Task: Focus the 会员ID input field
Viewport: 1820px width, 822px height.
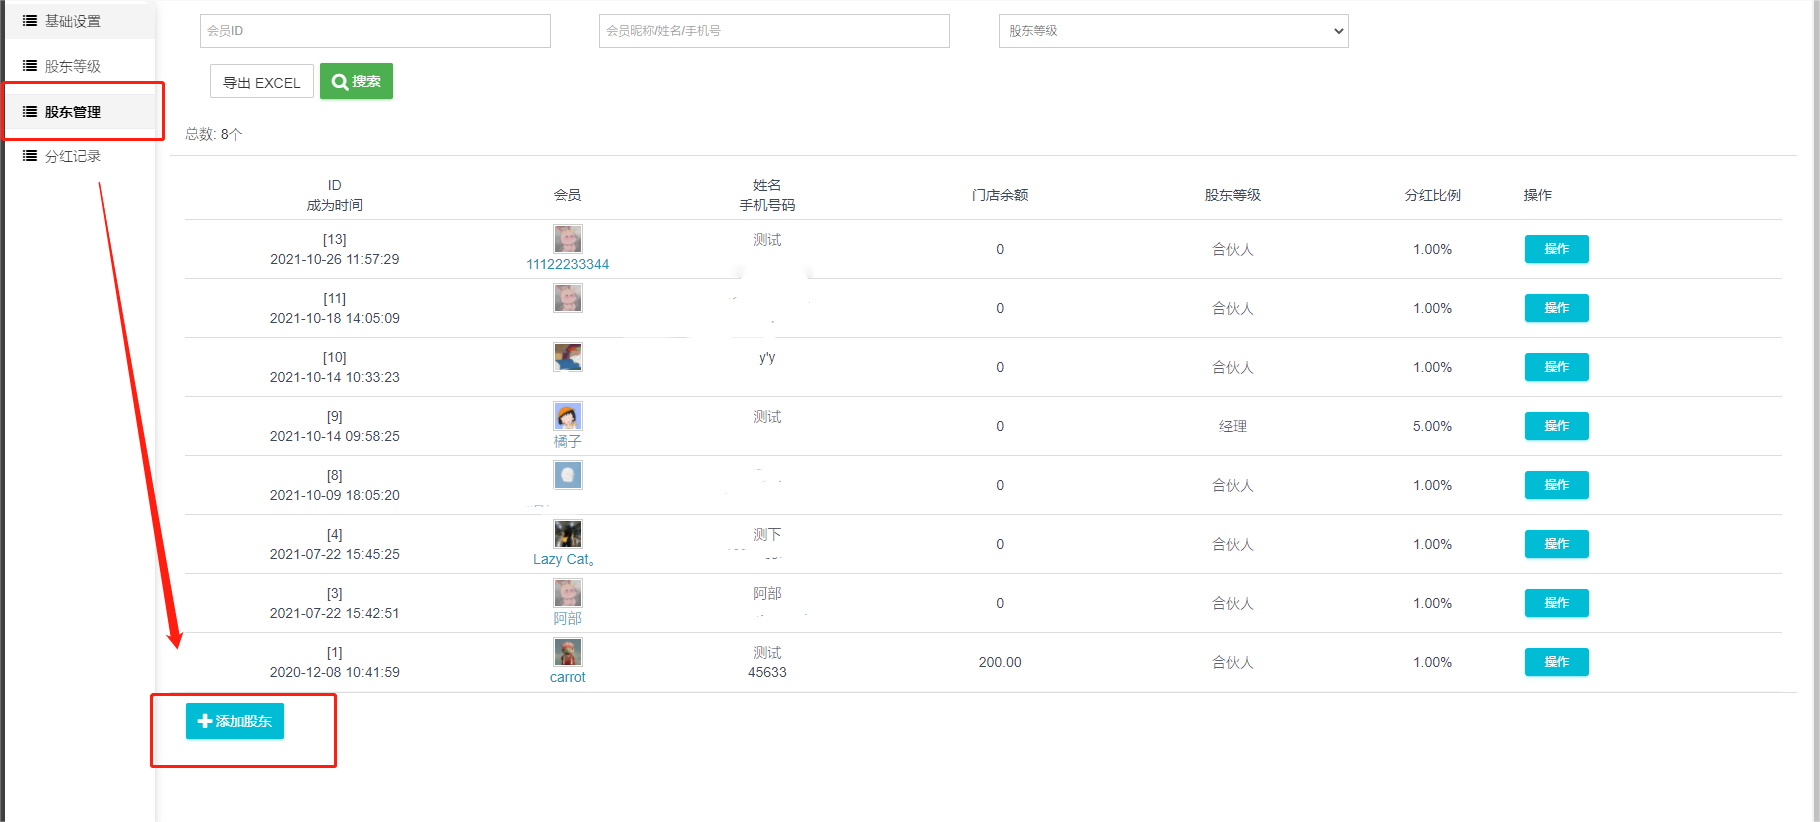Action: point(375,31)
